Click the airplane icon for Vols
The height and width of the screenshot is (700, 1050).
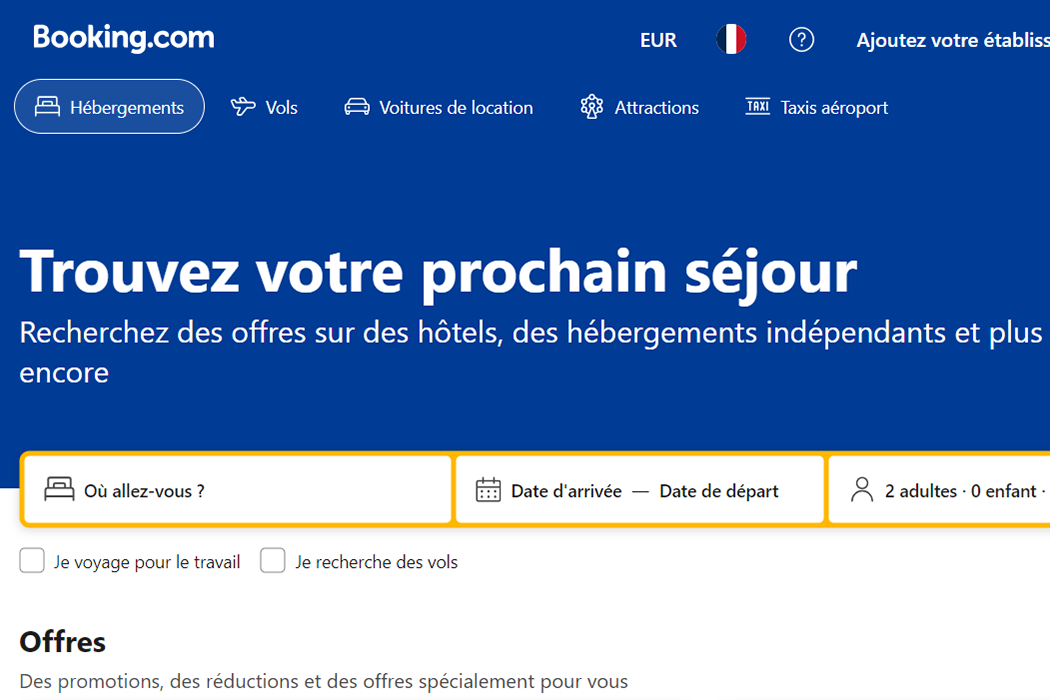243,107
